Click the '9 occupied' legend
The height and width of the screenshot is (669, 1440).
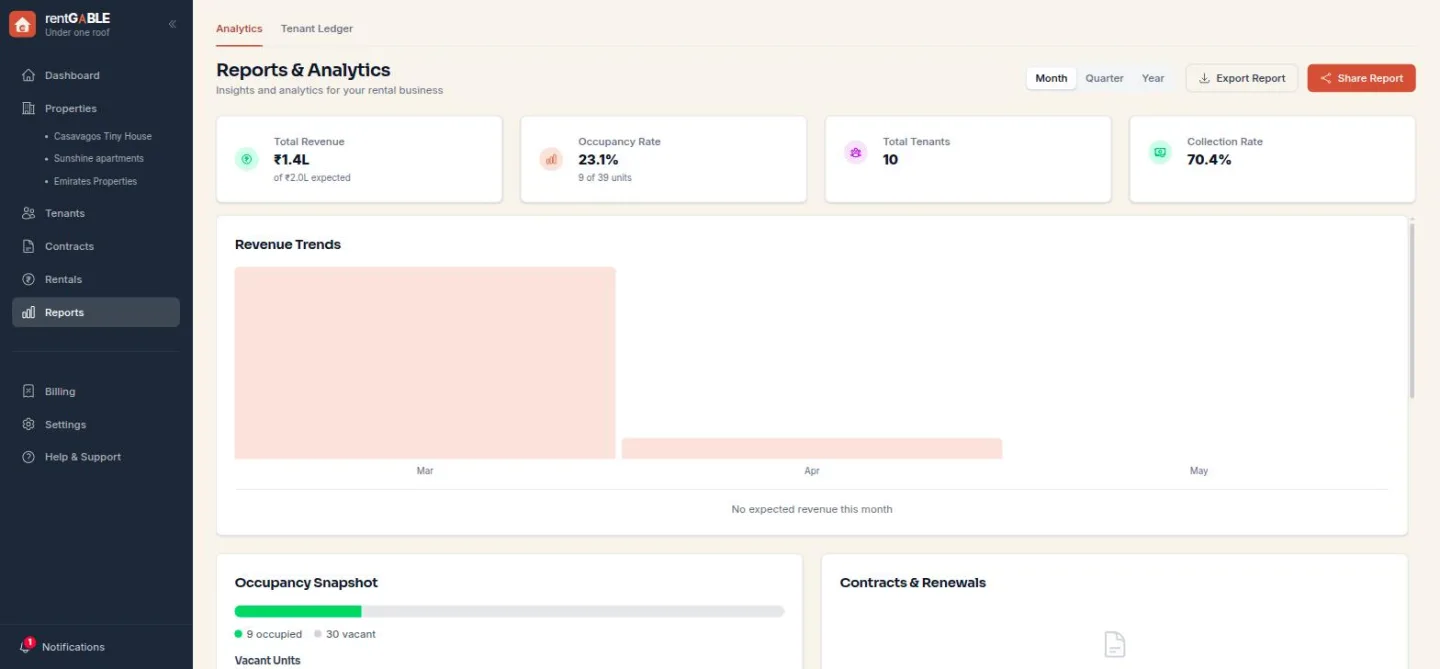pyautogui.click(x=268, y=634)
